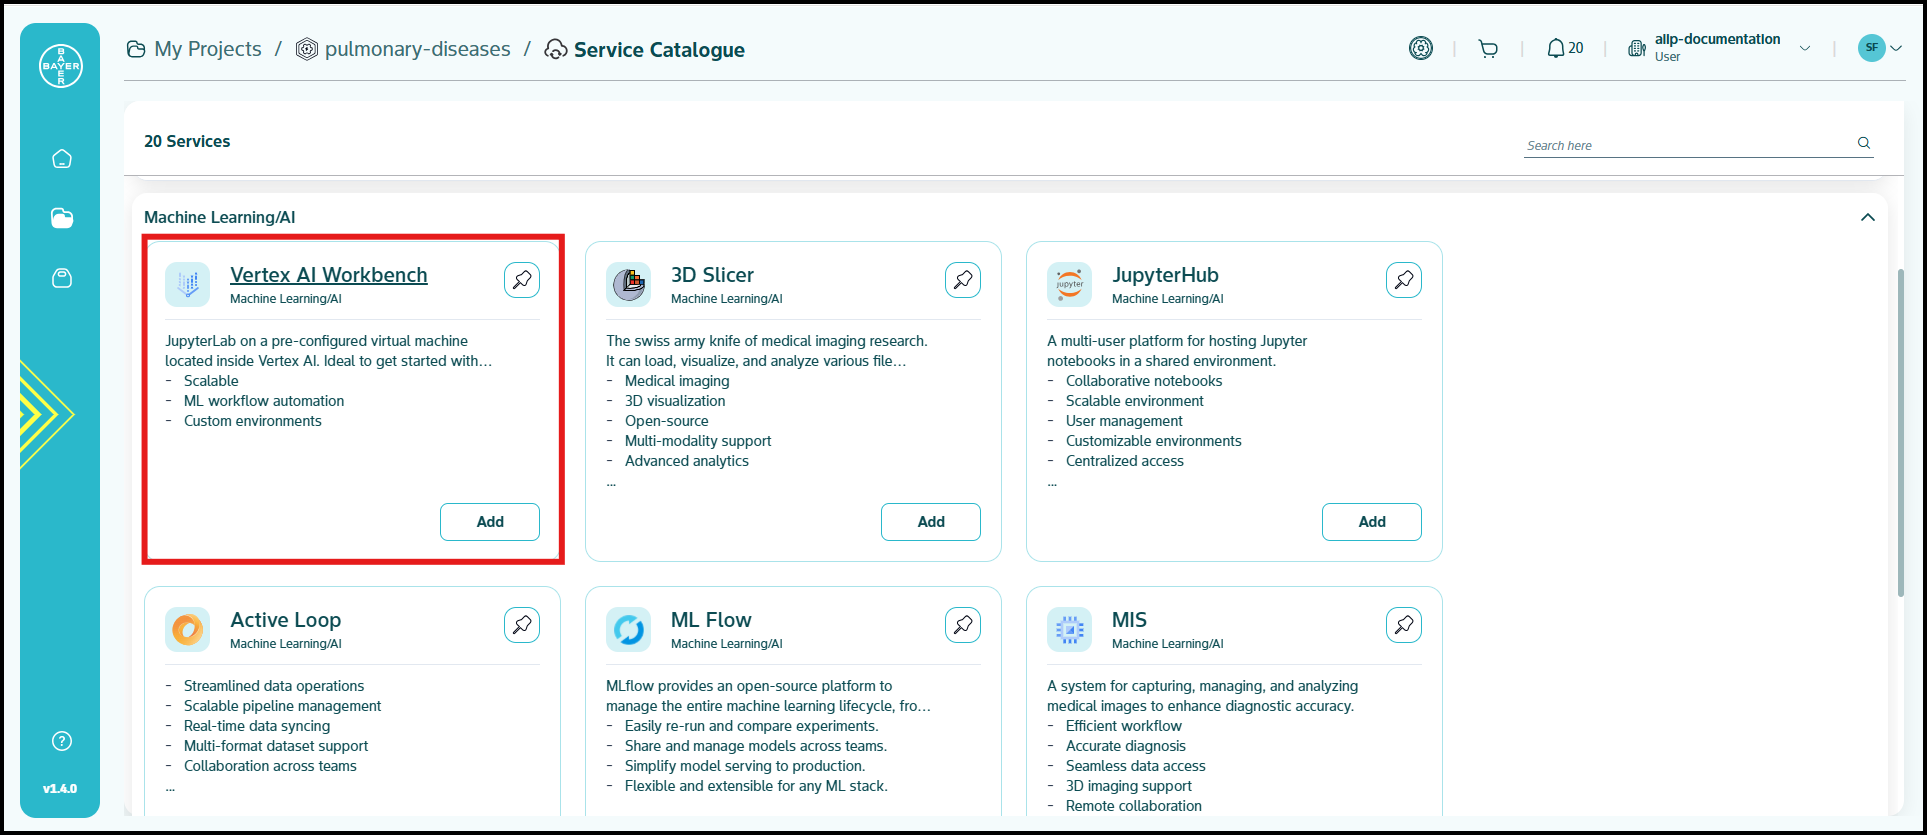The height and width of the screenshot is (835, 1927).
Task: Open the storage bucket sidebar icon
Action: (62, 278)
